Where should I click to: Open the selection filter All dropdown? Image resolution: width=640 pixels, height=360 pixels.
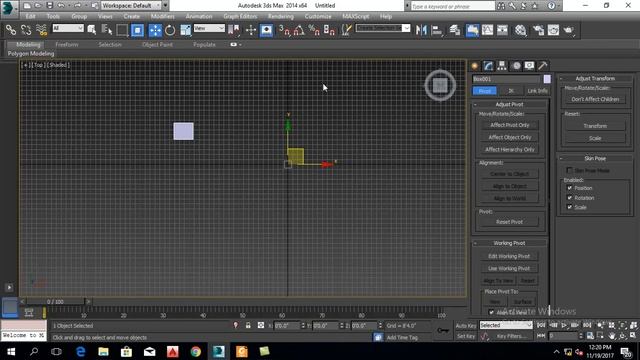pos(68,28)
